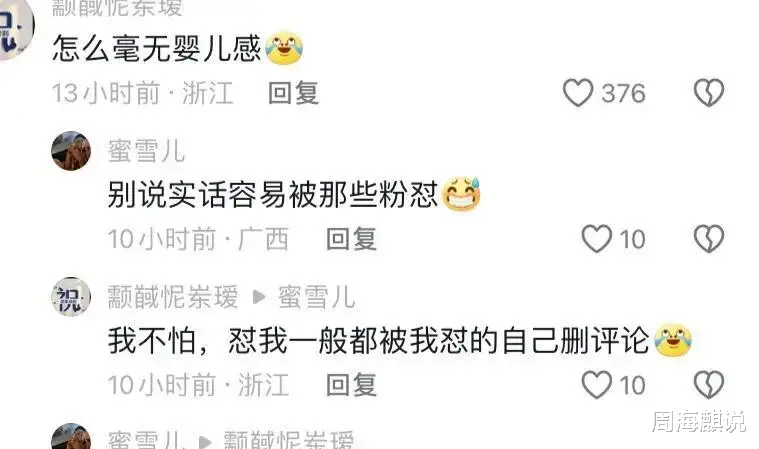Dislike the 怎么毫无婴儿感 comment
759x449 pixels.
click(x=709, y=92)
